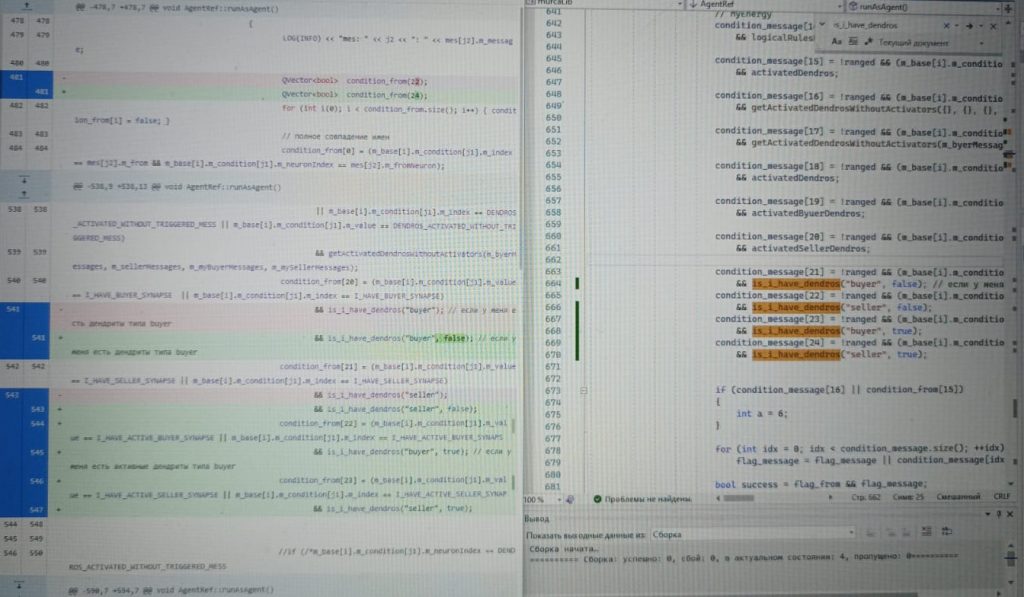Open the code cleanup icon beside zoom

(x=570, y=500)
